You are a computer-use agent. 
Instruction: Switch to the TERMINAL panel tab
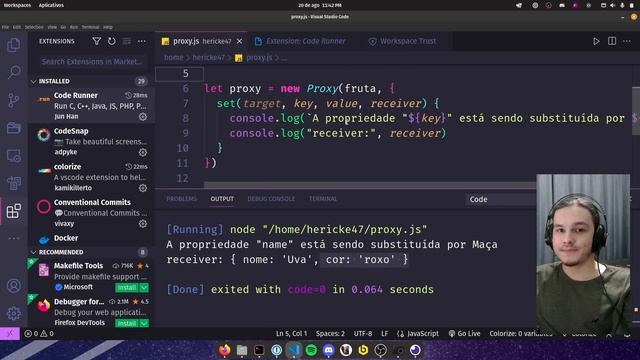click(323, 199)
